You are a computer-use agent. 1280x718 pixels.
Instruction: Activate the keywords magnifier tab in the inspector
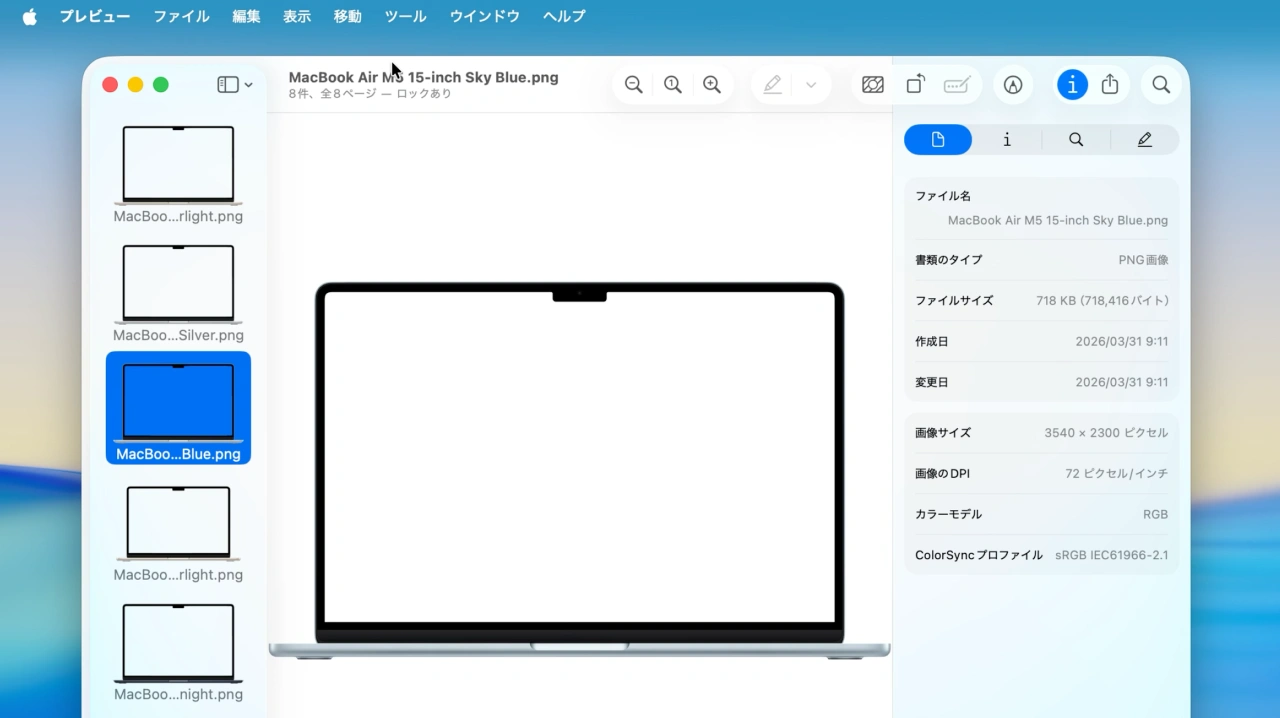click(1075, 139)
